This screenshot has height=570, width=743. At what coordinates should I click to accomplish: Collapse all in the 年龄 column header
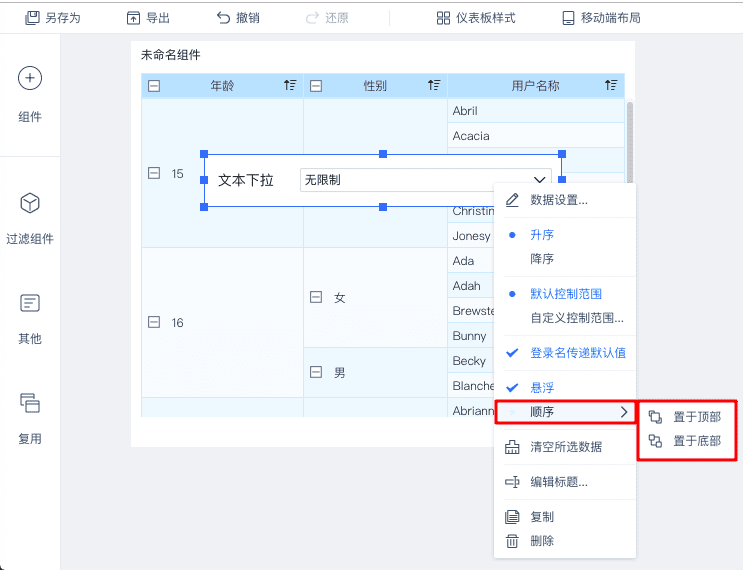coord(154,86)
